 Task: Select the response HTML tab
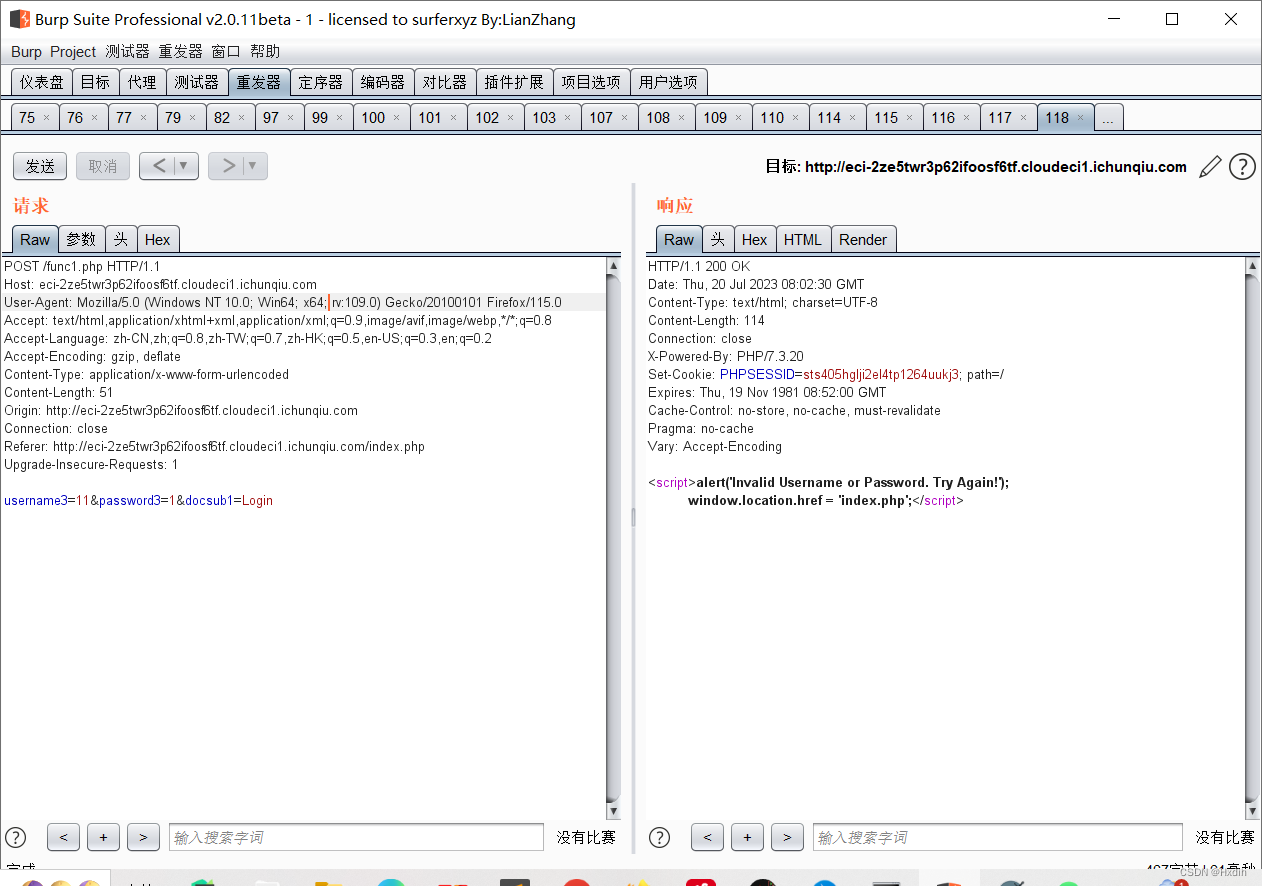coord(803,239)
